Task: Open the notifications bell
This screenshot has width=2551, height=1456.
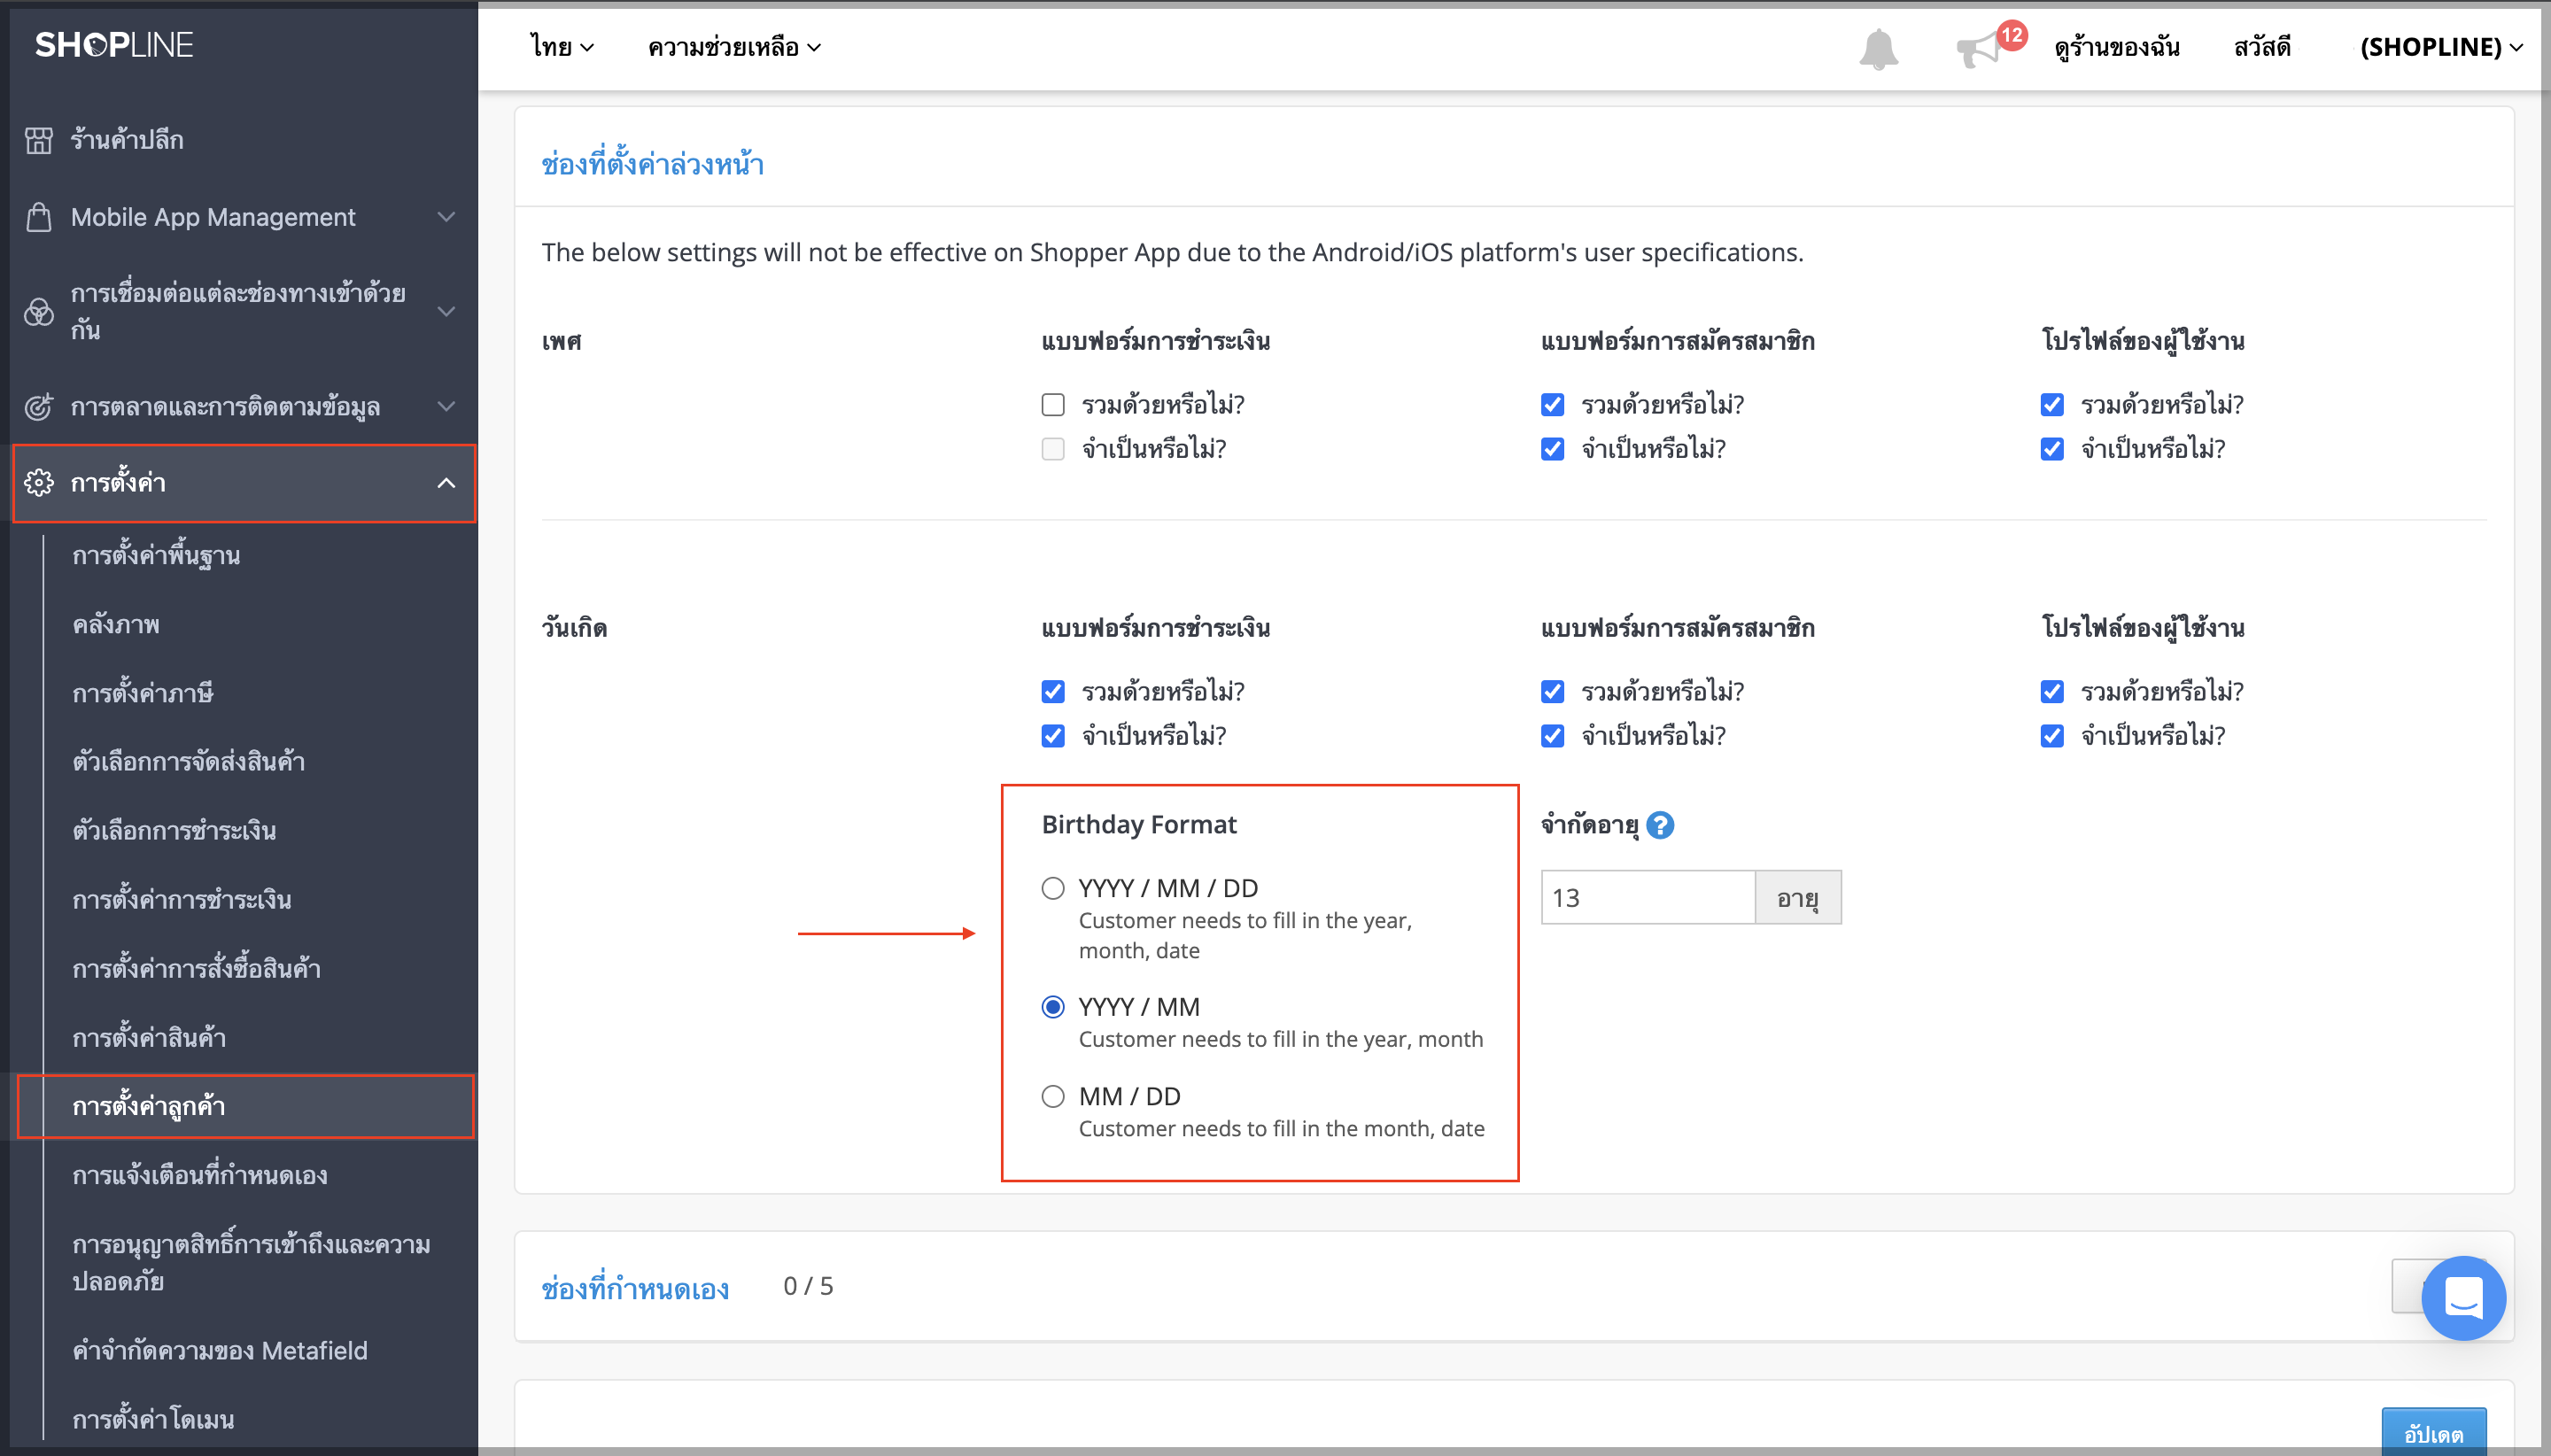Action: click(x=1878, y=48)
